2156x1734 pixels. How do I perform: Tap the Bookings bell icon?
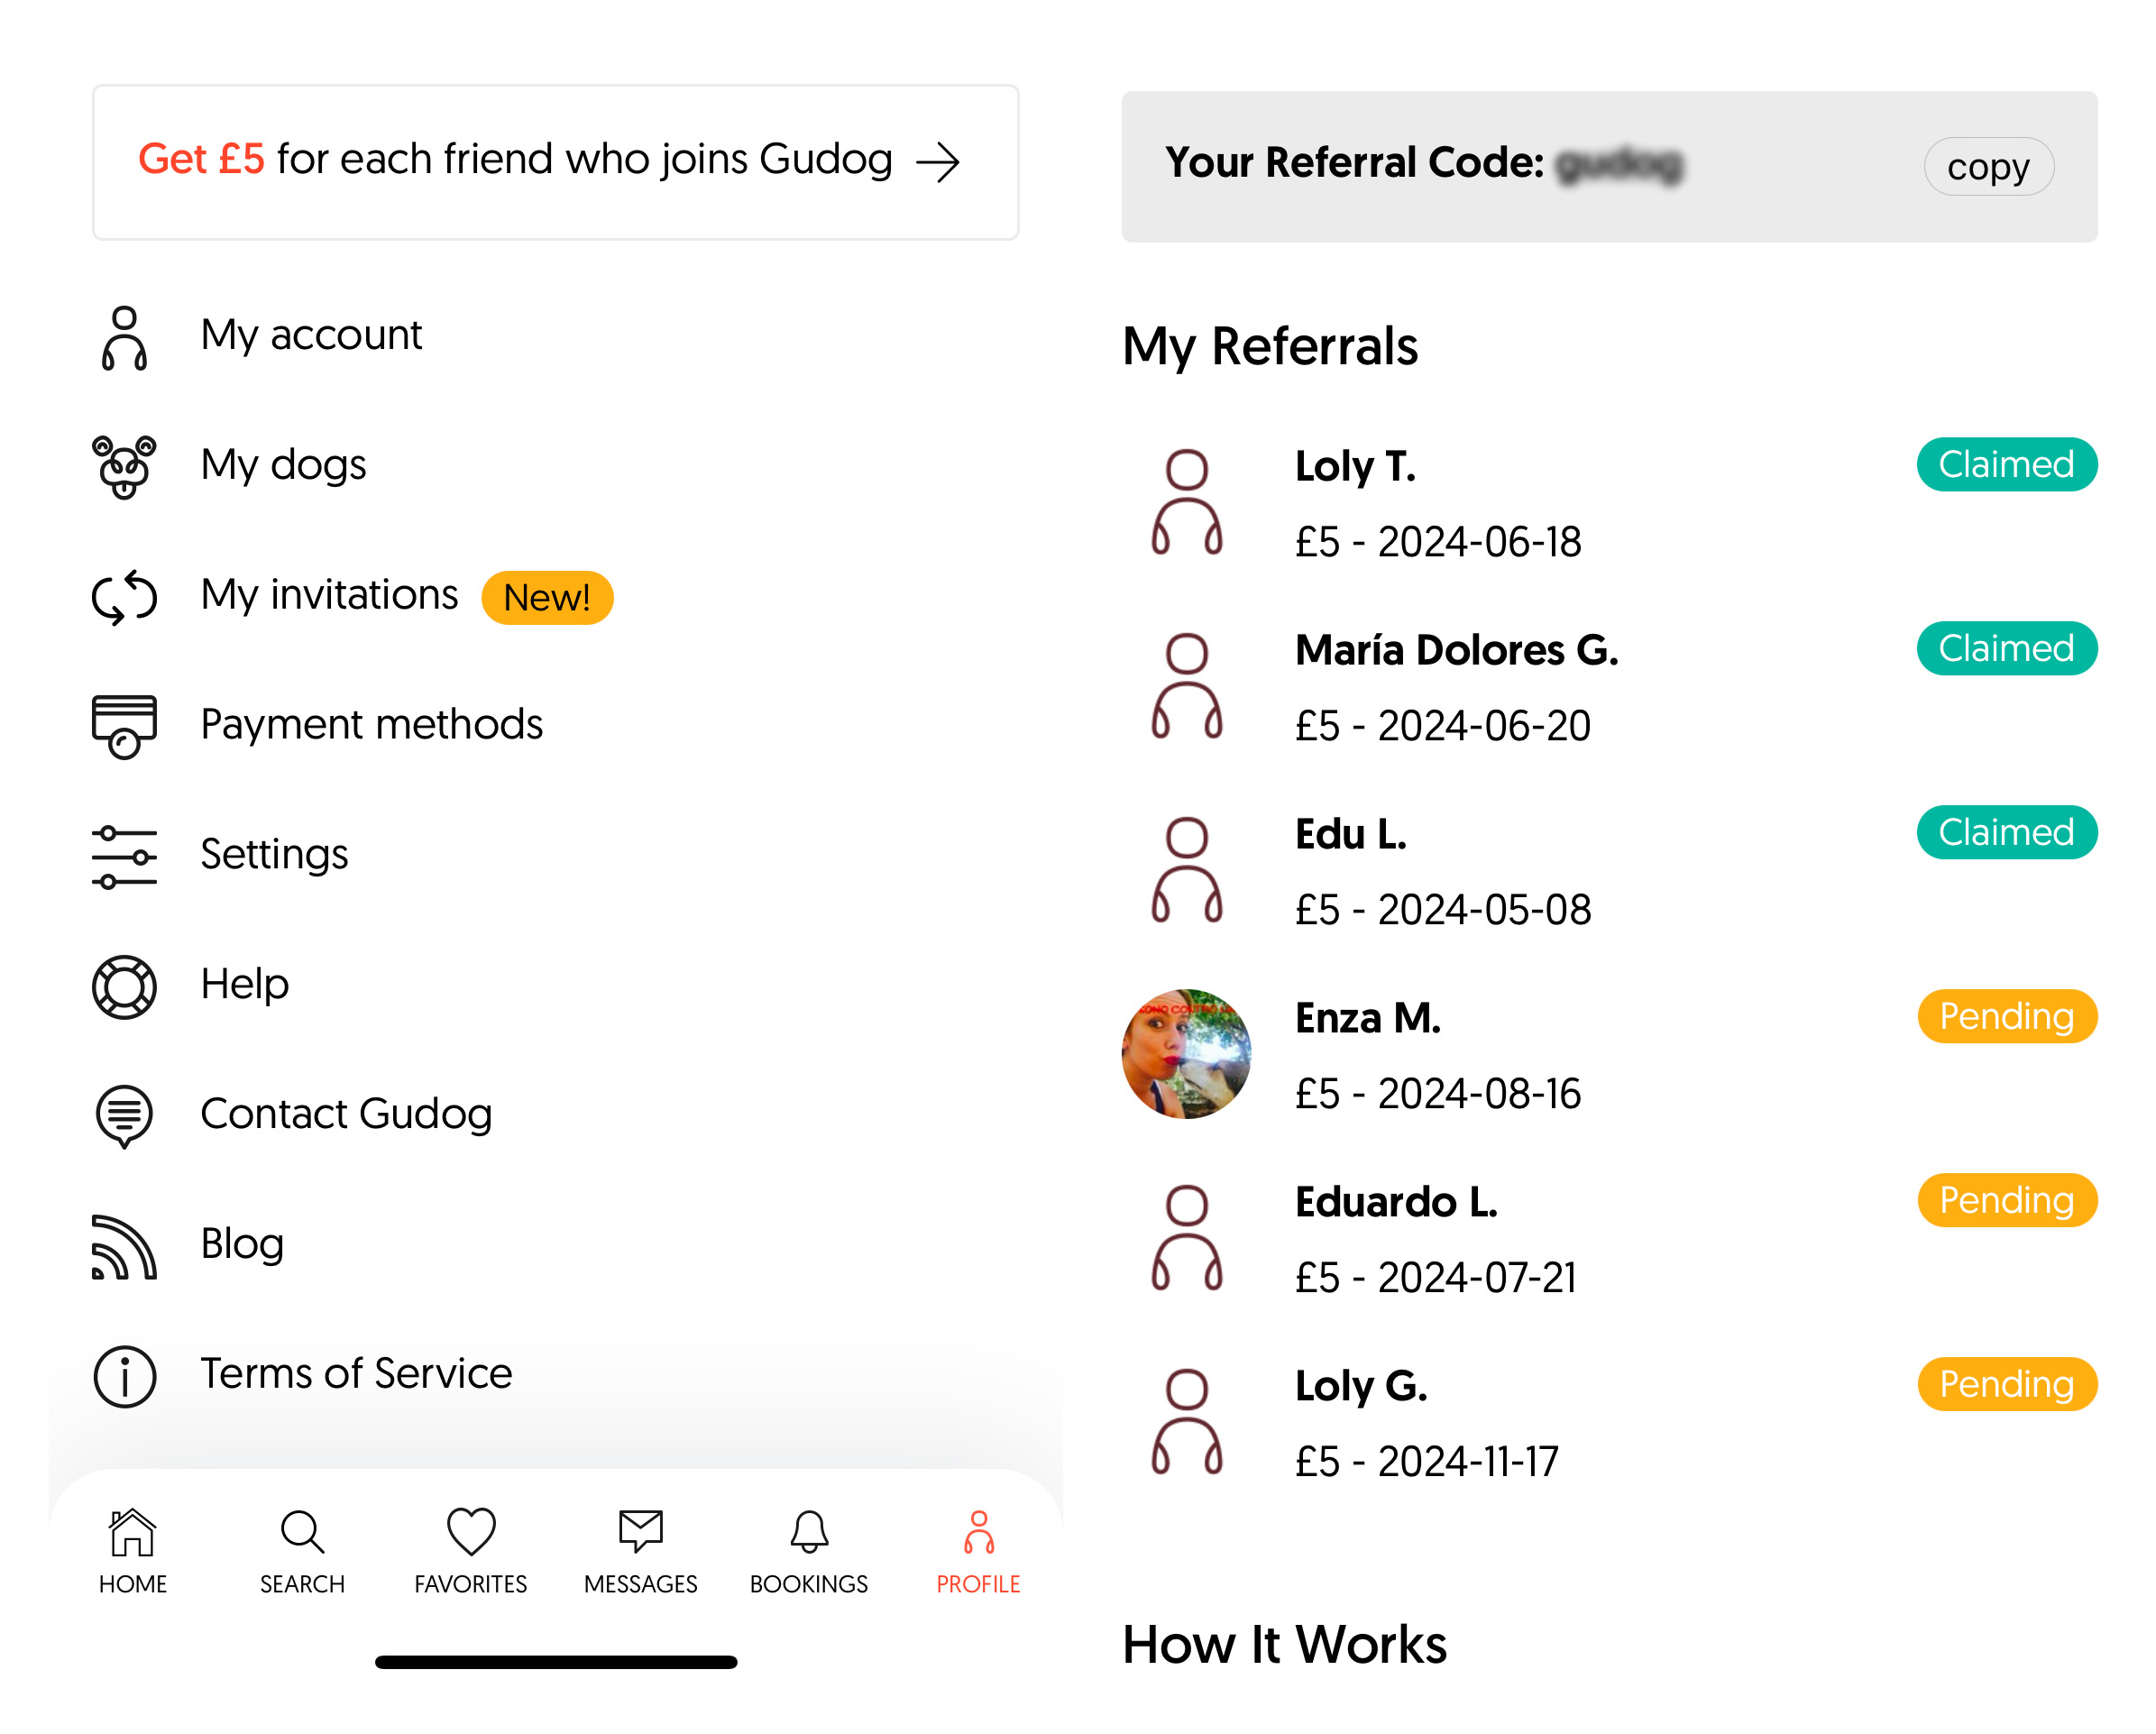click(x=808, y=1528)
